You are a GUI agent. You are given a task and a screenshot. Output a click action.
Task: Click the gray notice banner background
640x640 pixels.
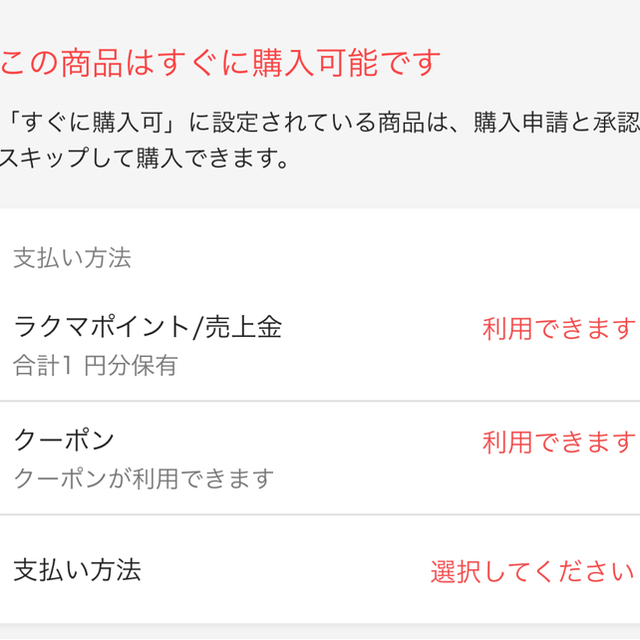click(320, 104)
